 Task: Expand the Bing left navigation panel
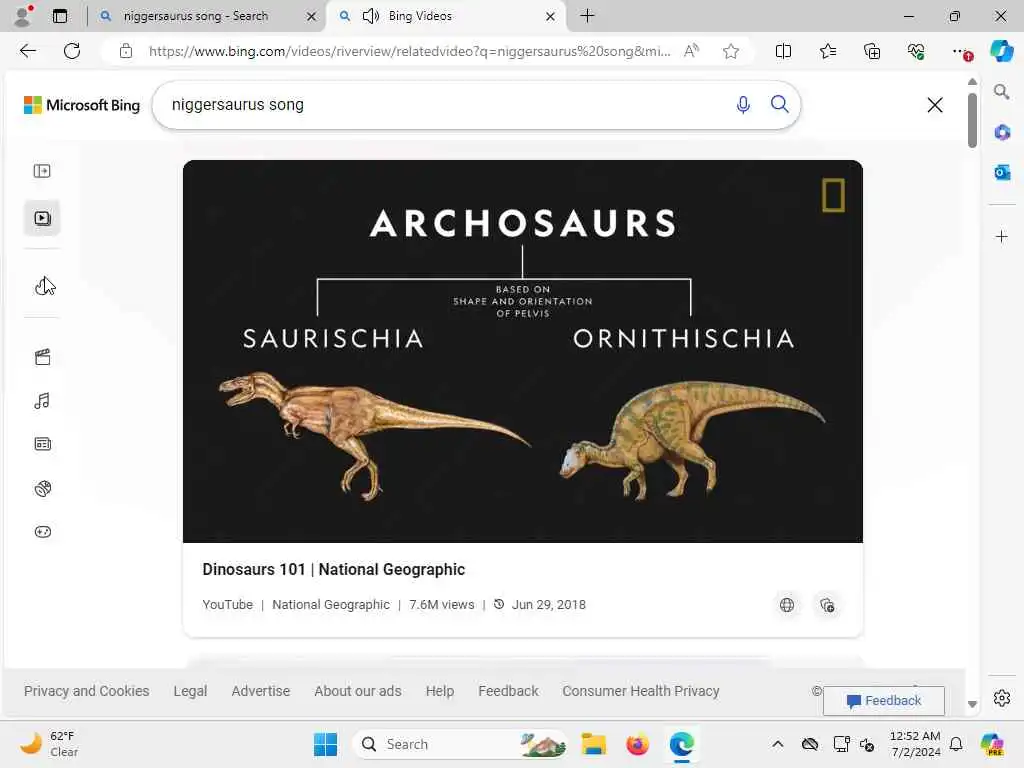pos(42,171)
